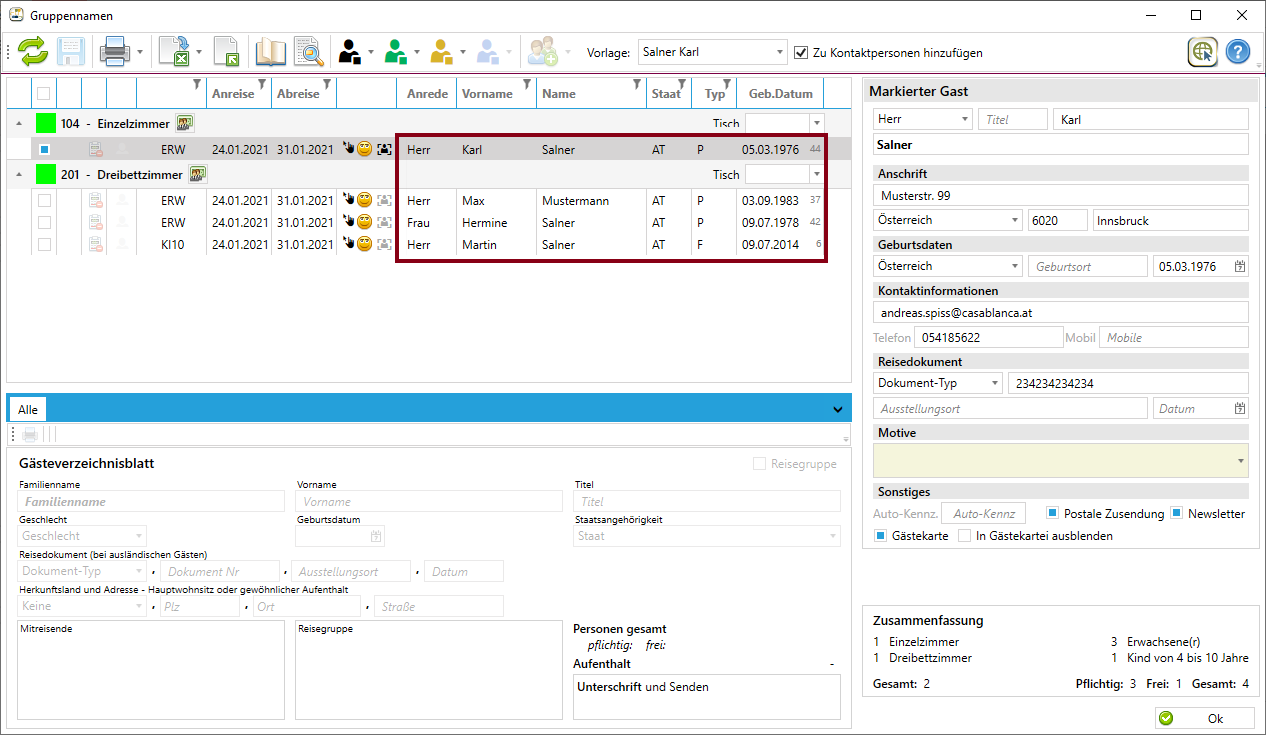The width and height of the screenshot is (1266, 735).
Task: Open the Vorlage dropdown showing Salner Karl
Action: pos(713,53)
